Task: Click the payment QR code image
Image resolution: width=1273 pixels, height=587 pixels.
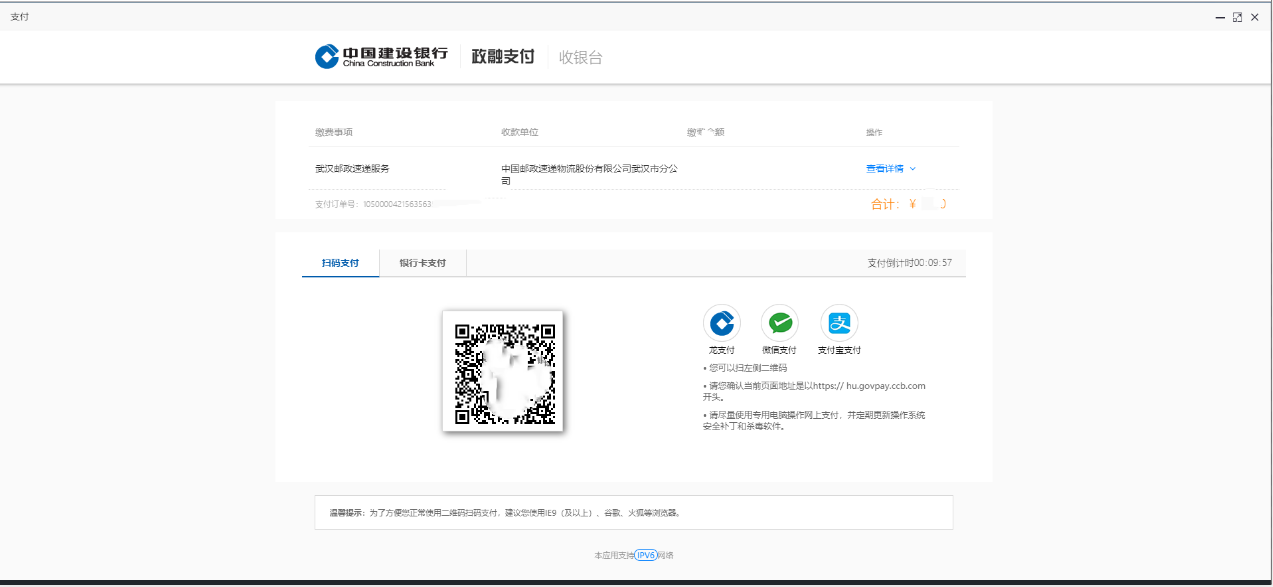Action: pyautogui.click(x=503, y=371)
